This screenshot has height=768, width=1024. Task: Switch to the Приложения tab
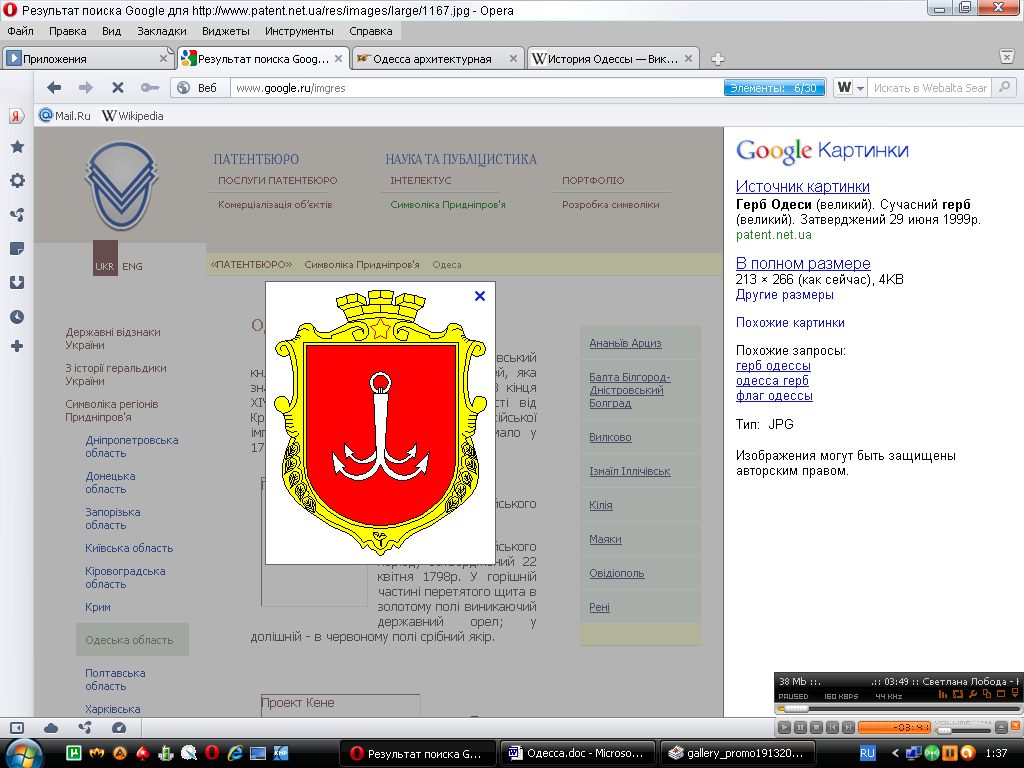[x=88, y=59]
